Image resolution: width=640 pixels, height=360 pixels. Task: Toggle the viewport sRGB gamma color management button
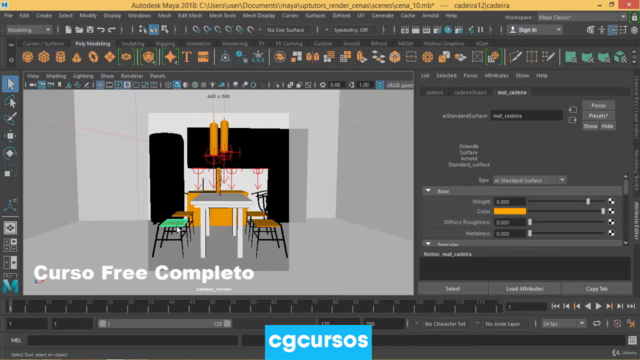pos(380,85)
